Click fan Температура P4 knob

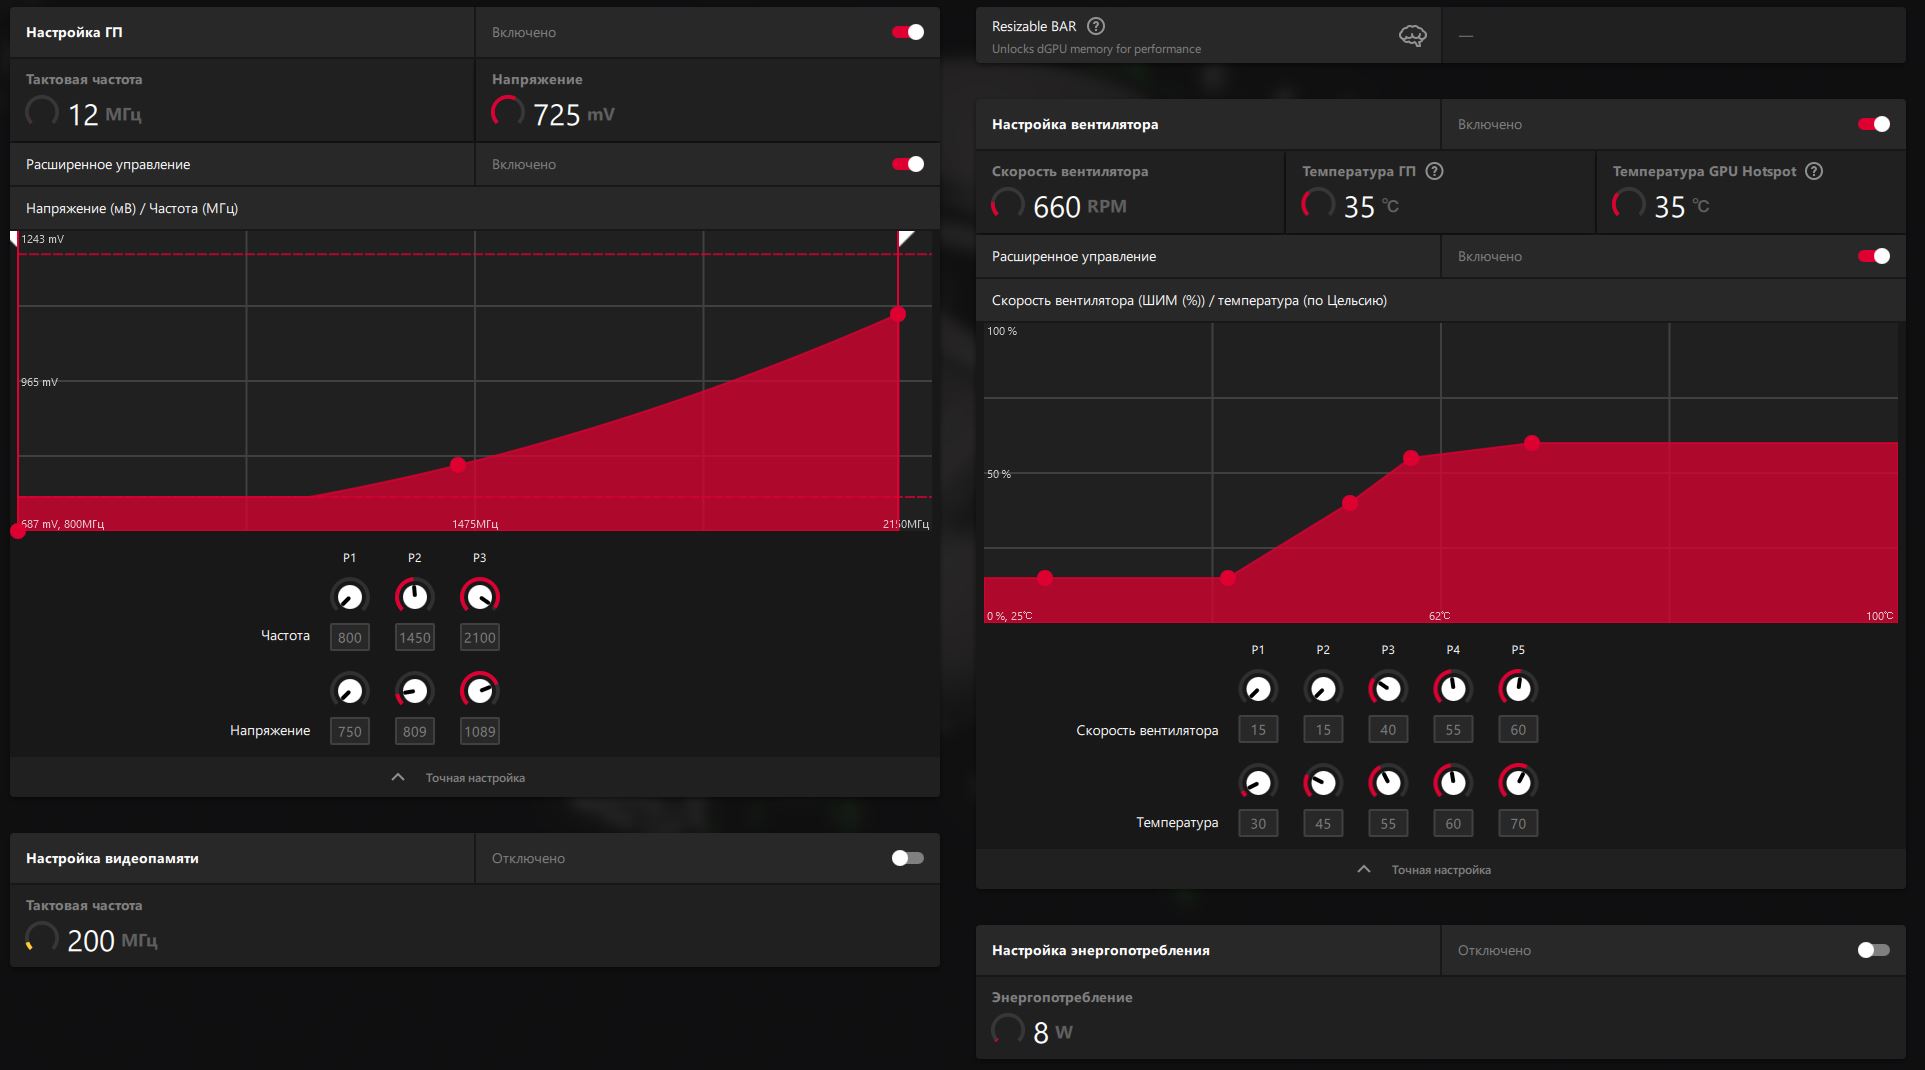coord(1453,782)
